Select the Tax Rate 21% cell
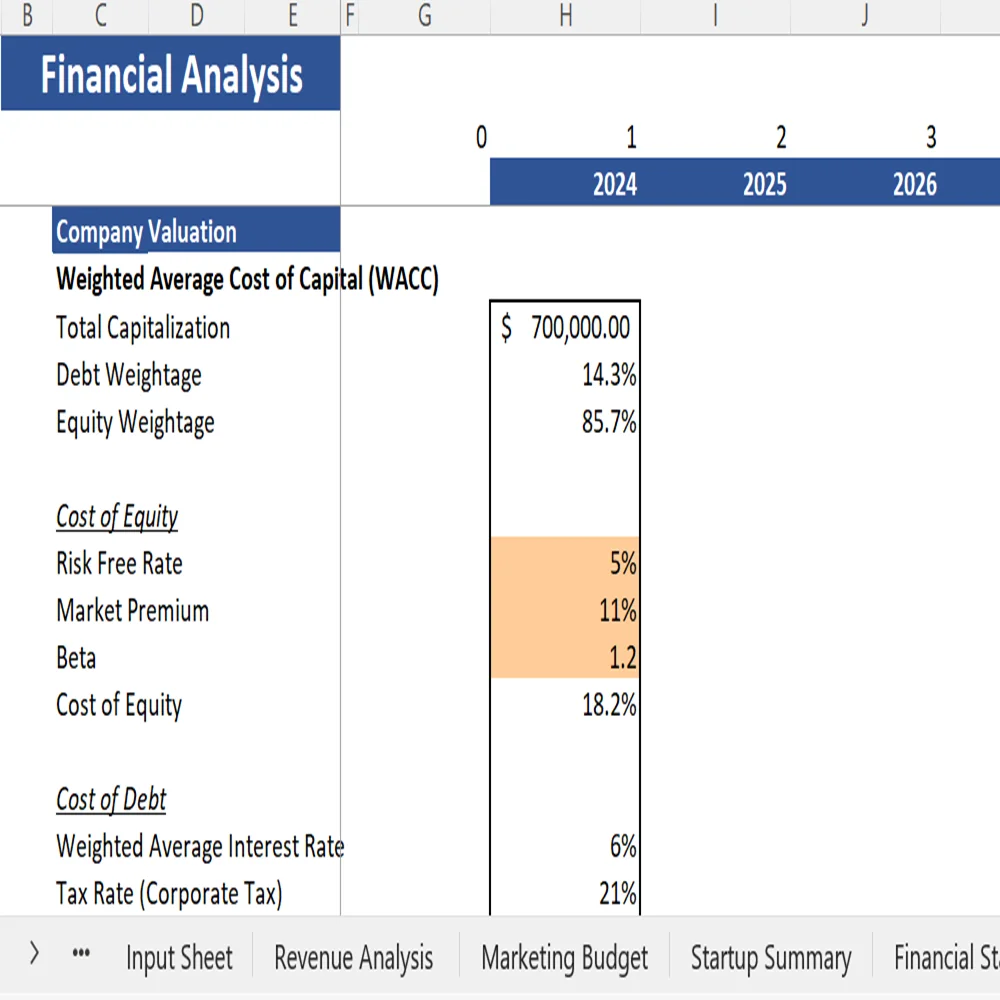Viewport: 1000px width, 1000px height. click(x=565, y=894)
